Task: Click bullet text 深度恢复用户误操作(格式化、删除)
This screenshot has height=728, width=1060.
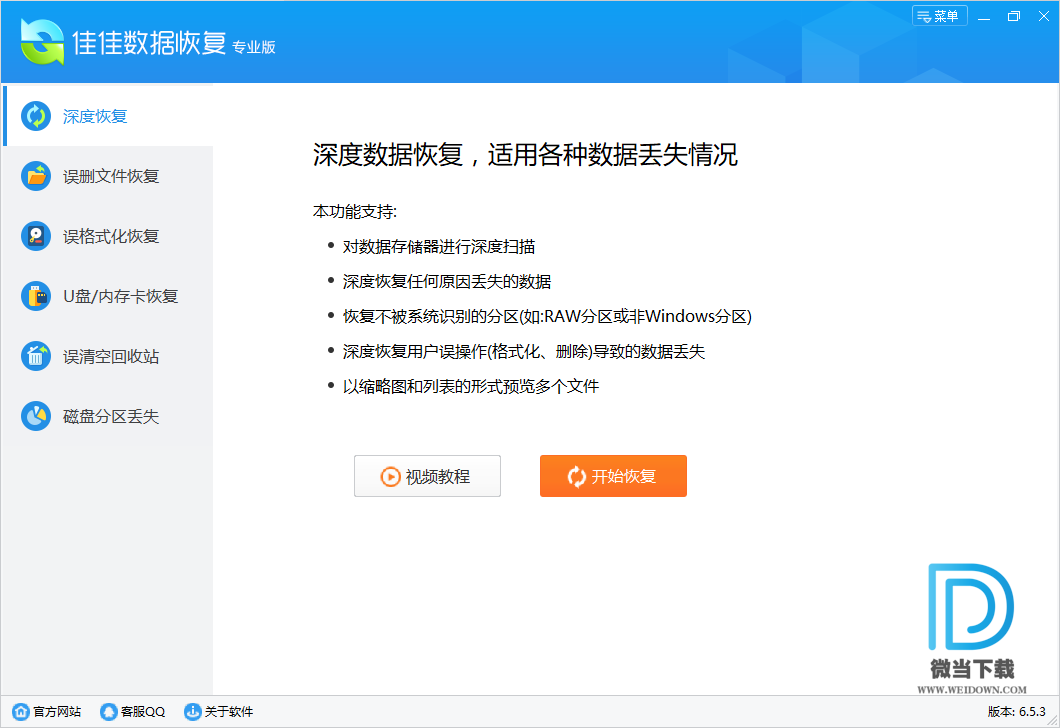Action: pos(524,351)
